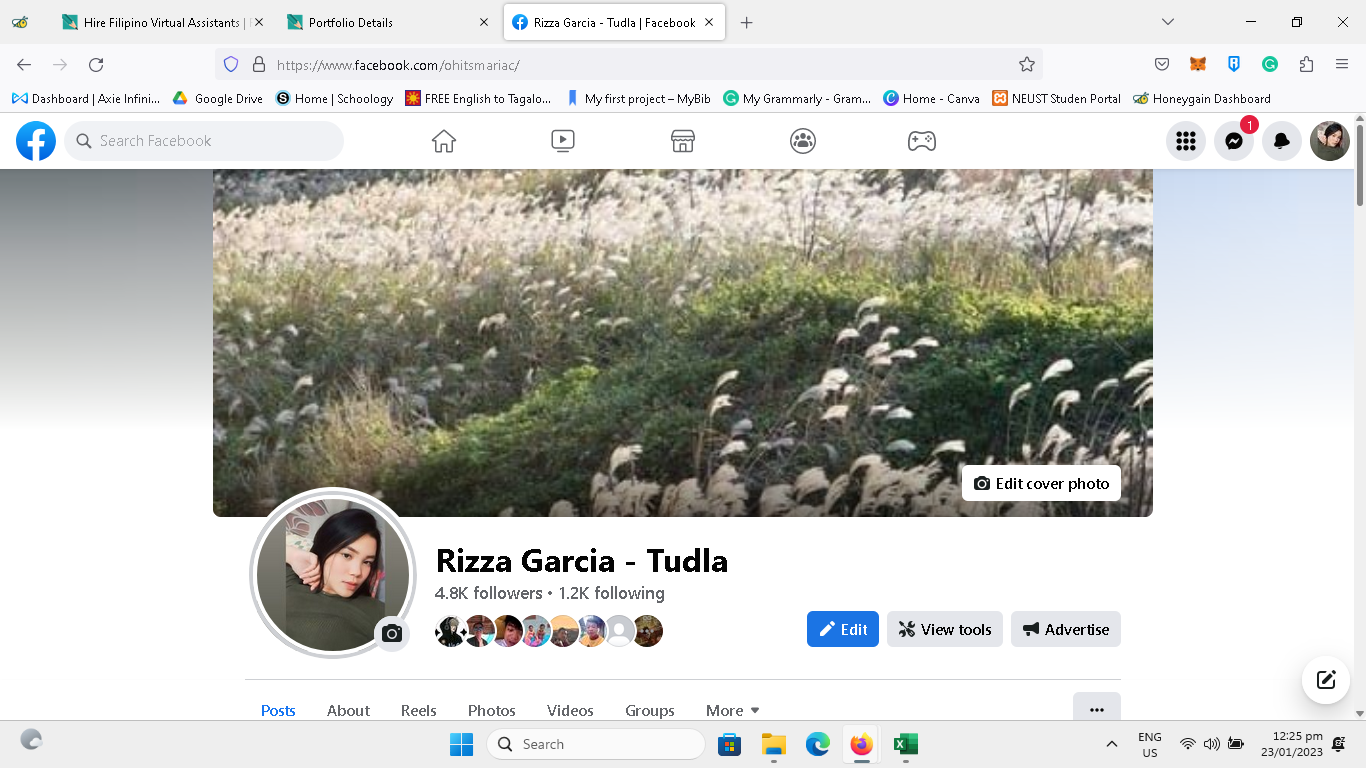Click the Edit profile button
The width and height of the screenshot is (1366, 768).
click(x=843, y=629)
